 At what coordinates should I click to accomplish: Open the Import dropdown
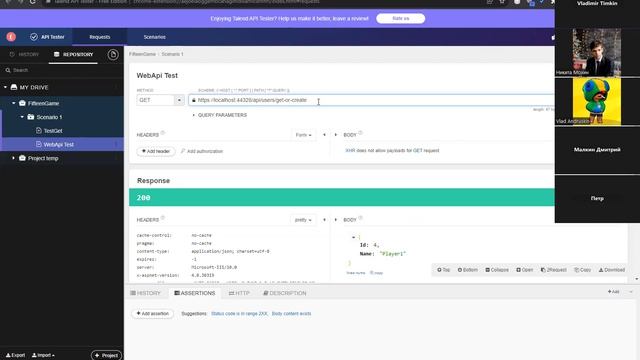pyautogui.click(x=43, y=355)
